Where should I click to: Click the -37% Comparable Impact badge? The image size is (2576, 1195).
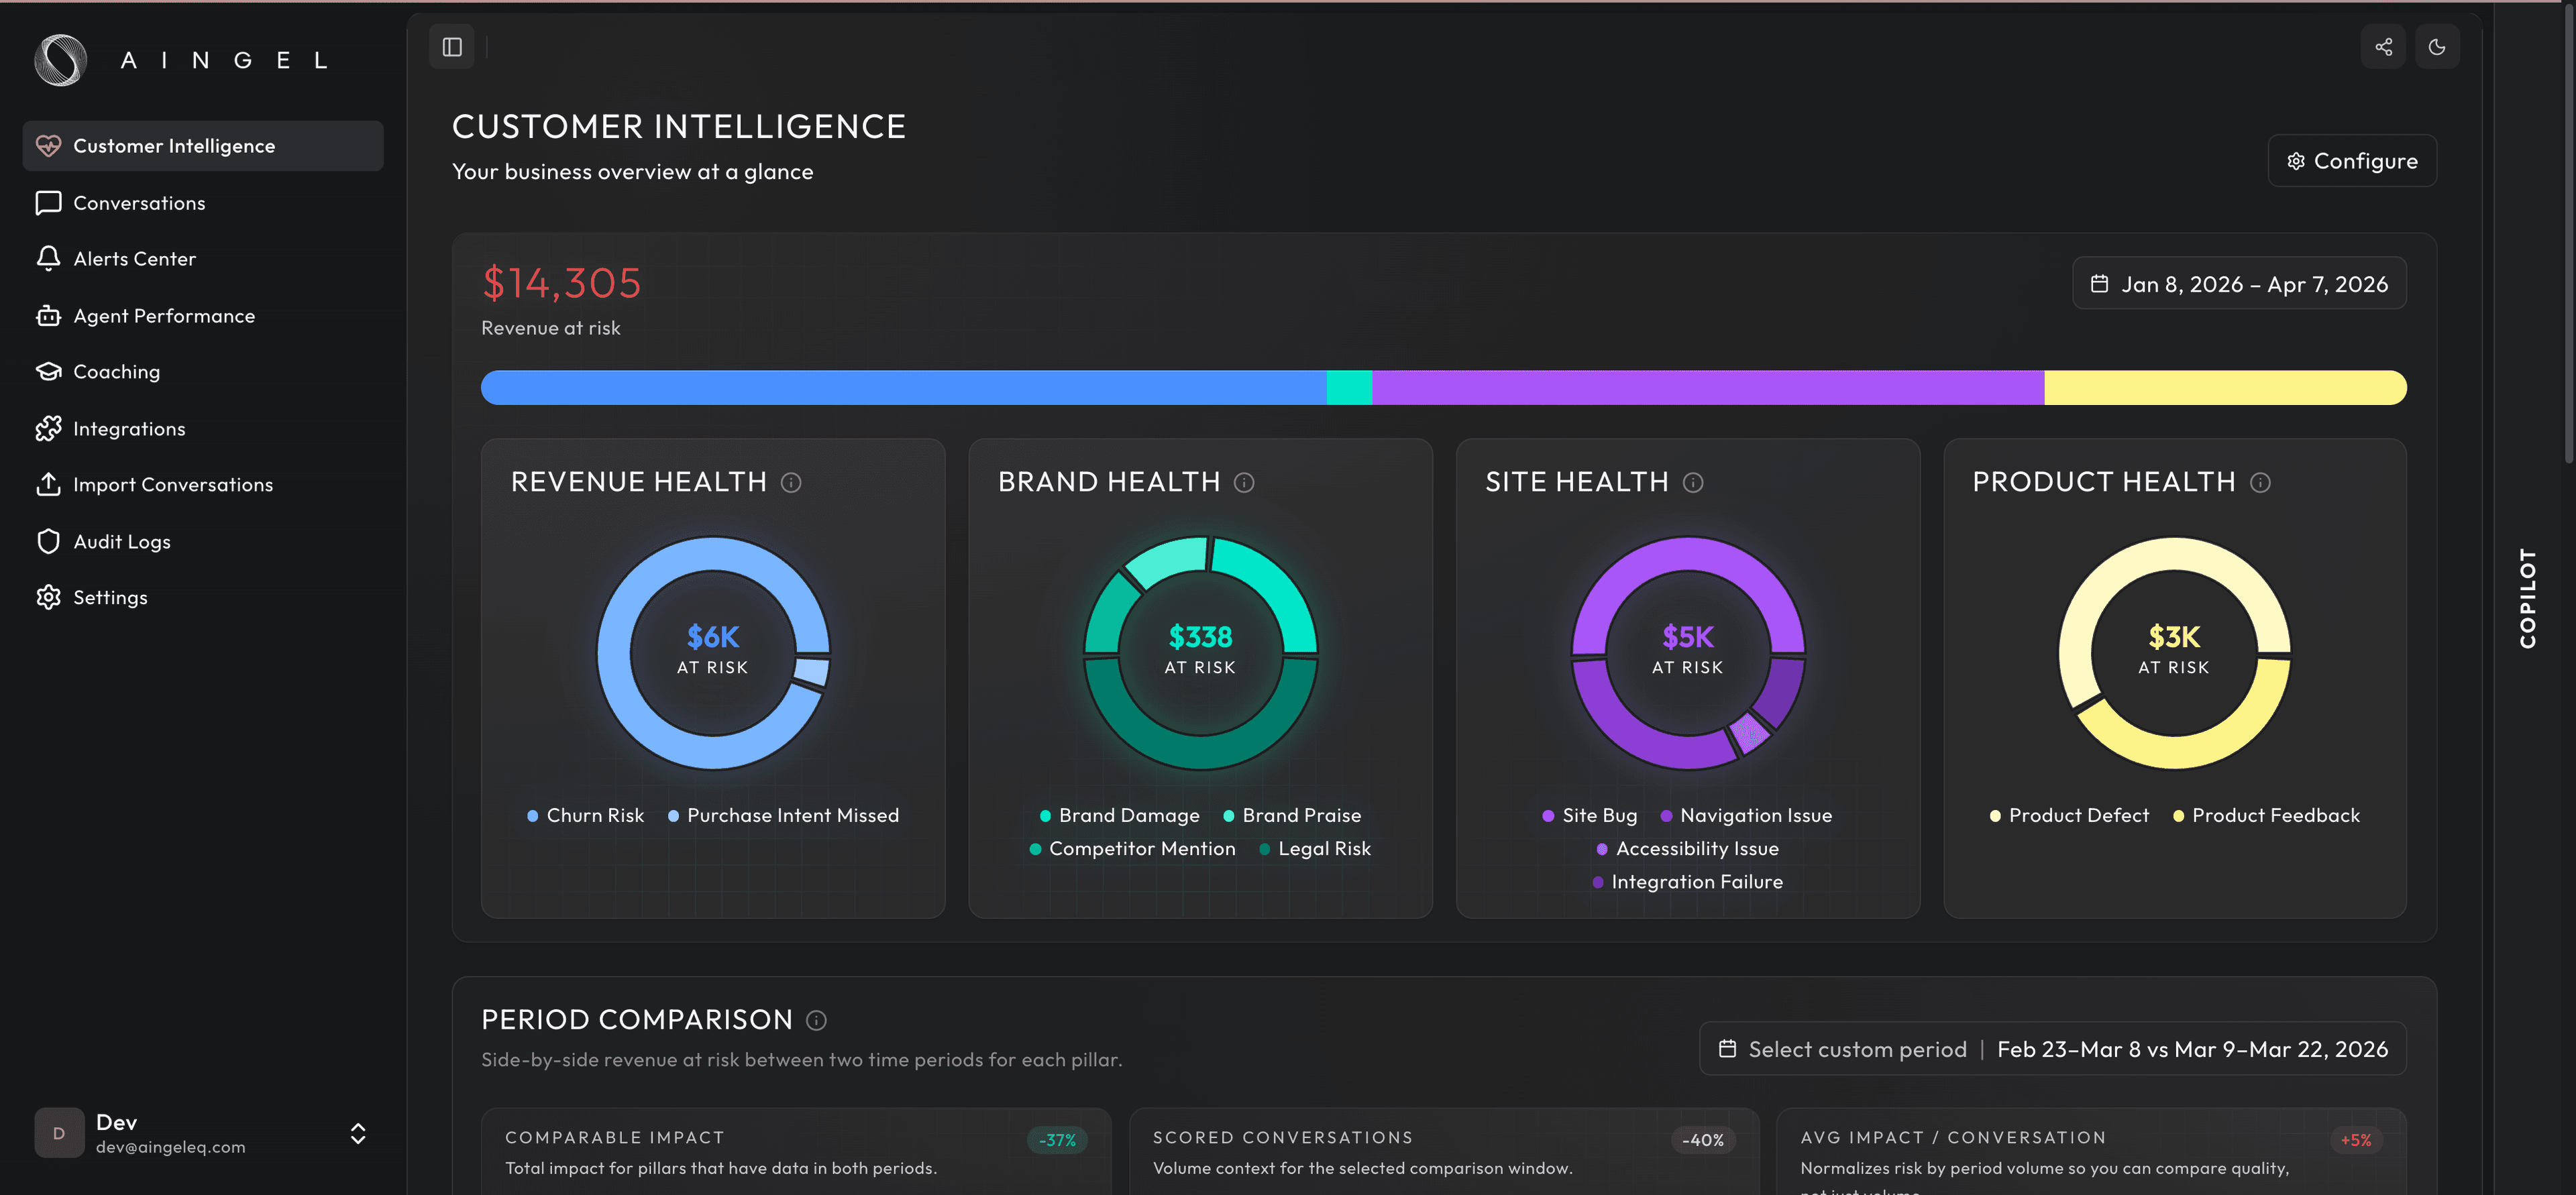click(1057, 1140)
